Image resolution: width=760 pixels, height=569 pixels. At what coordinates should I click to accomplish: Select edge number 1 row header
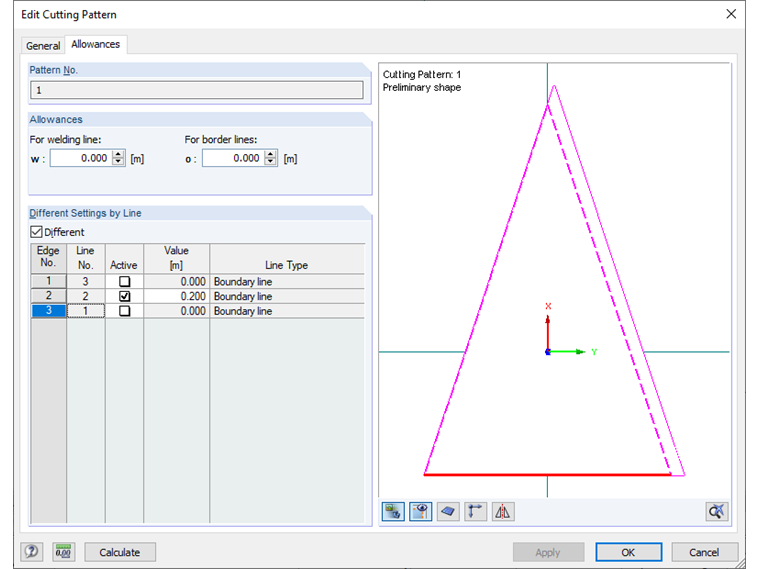[48, 281]
